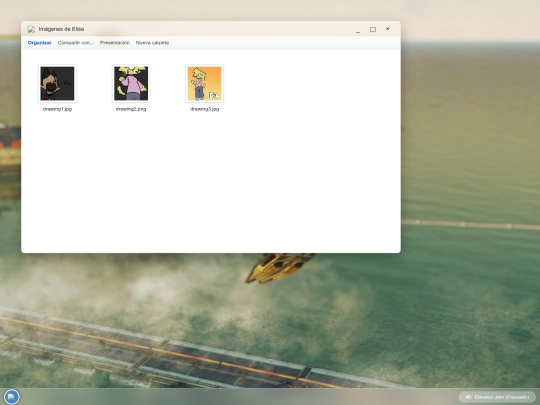The width and height of the screenshot is (540, 405).
Task: Open the Compartir con... menu
Action: (75, 43)
